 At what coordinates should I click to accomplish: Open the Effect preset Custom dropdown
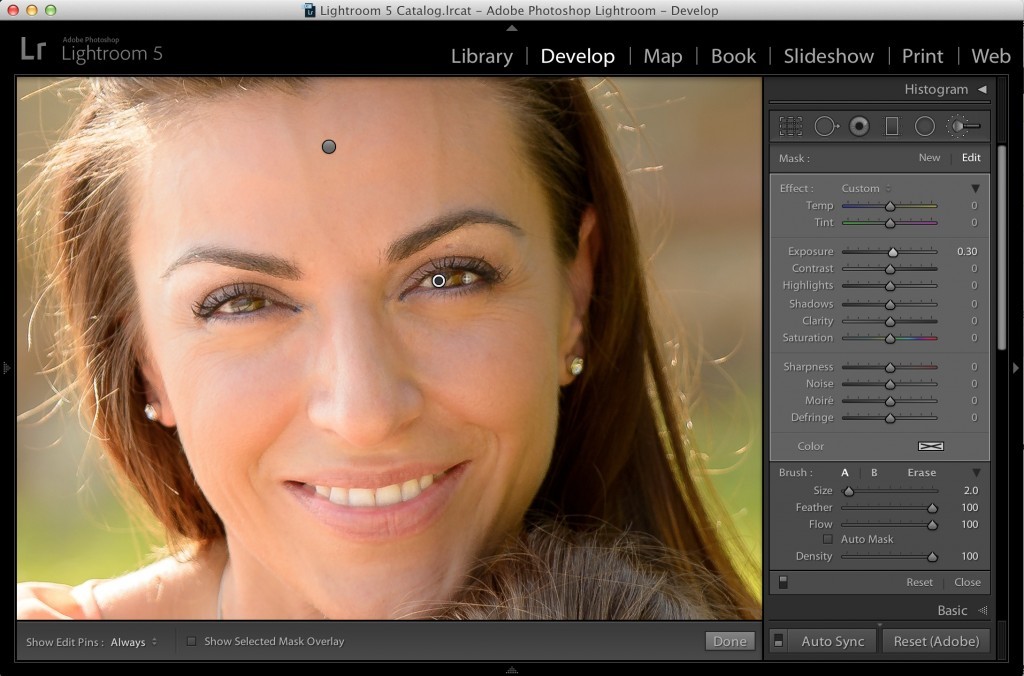click(x=866, y=188)
